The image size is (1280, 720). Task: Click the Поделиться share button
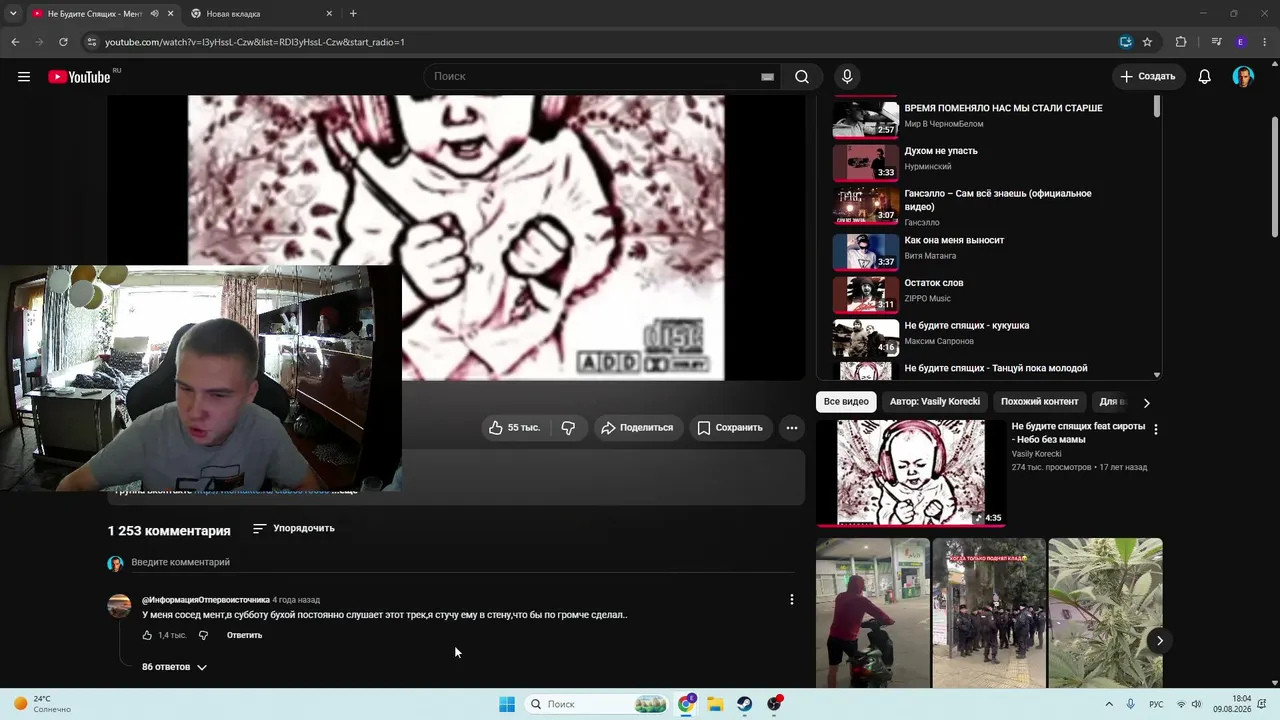tap(637, 428)
